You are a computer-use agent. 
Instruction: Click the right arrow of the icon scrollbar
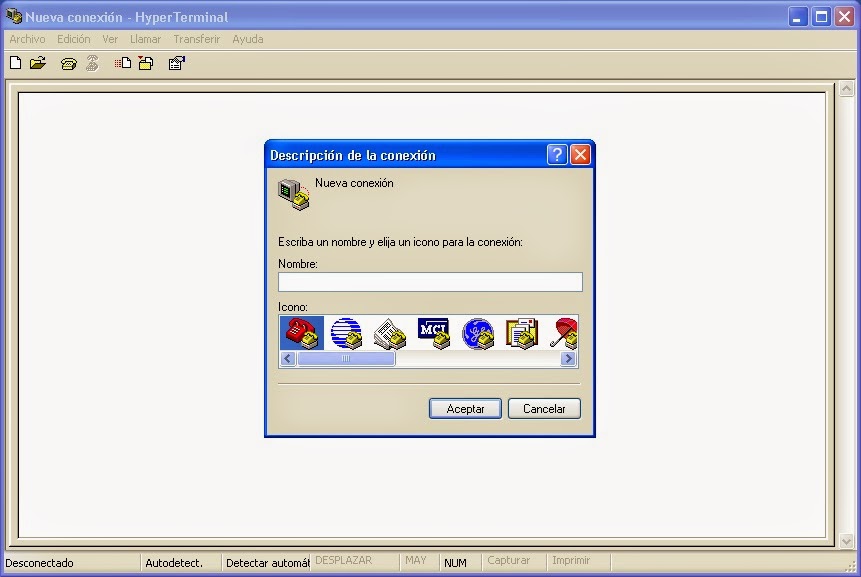[568, 358]
